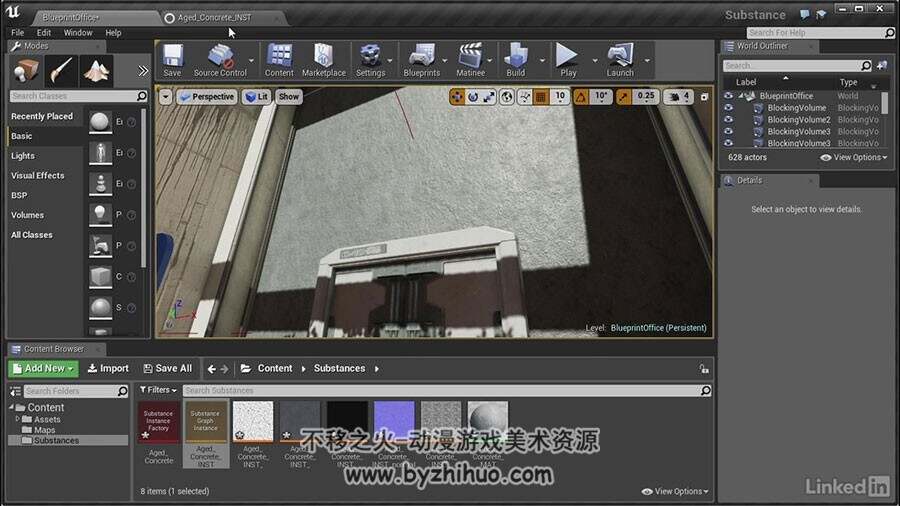Screen dimensions: 900x506
Task: Click the Save toolbar icon
Action: point(172,60)
